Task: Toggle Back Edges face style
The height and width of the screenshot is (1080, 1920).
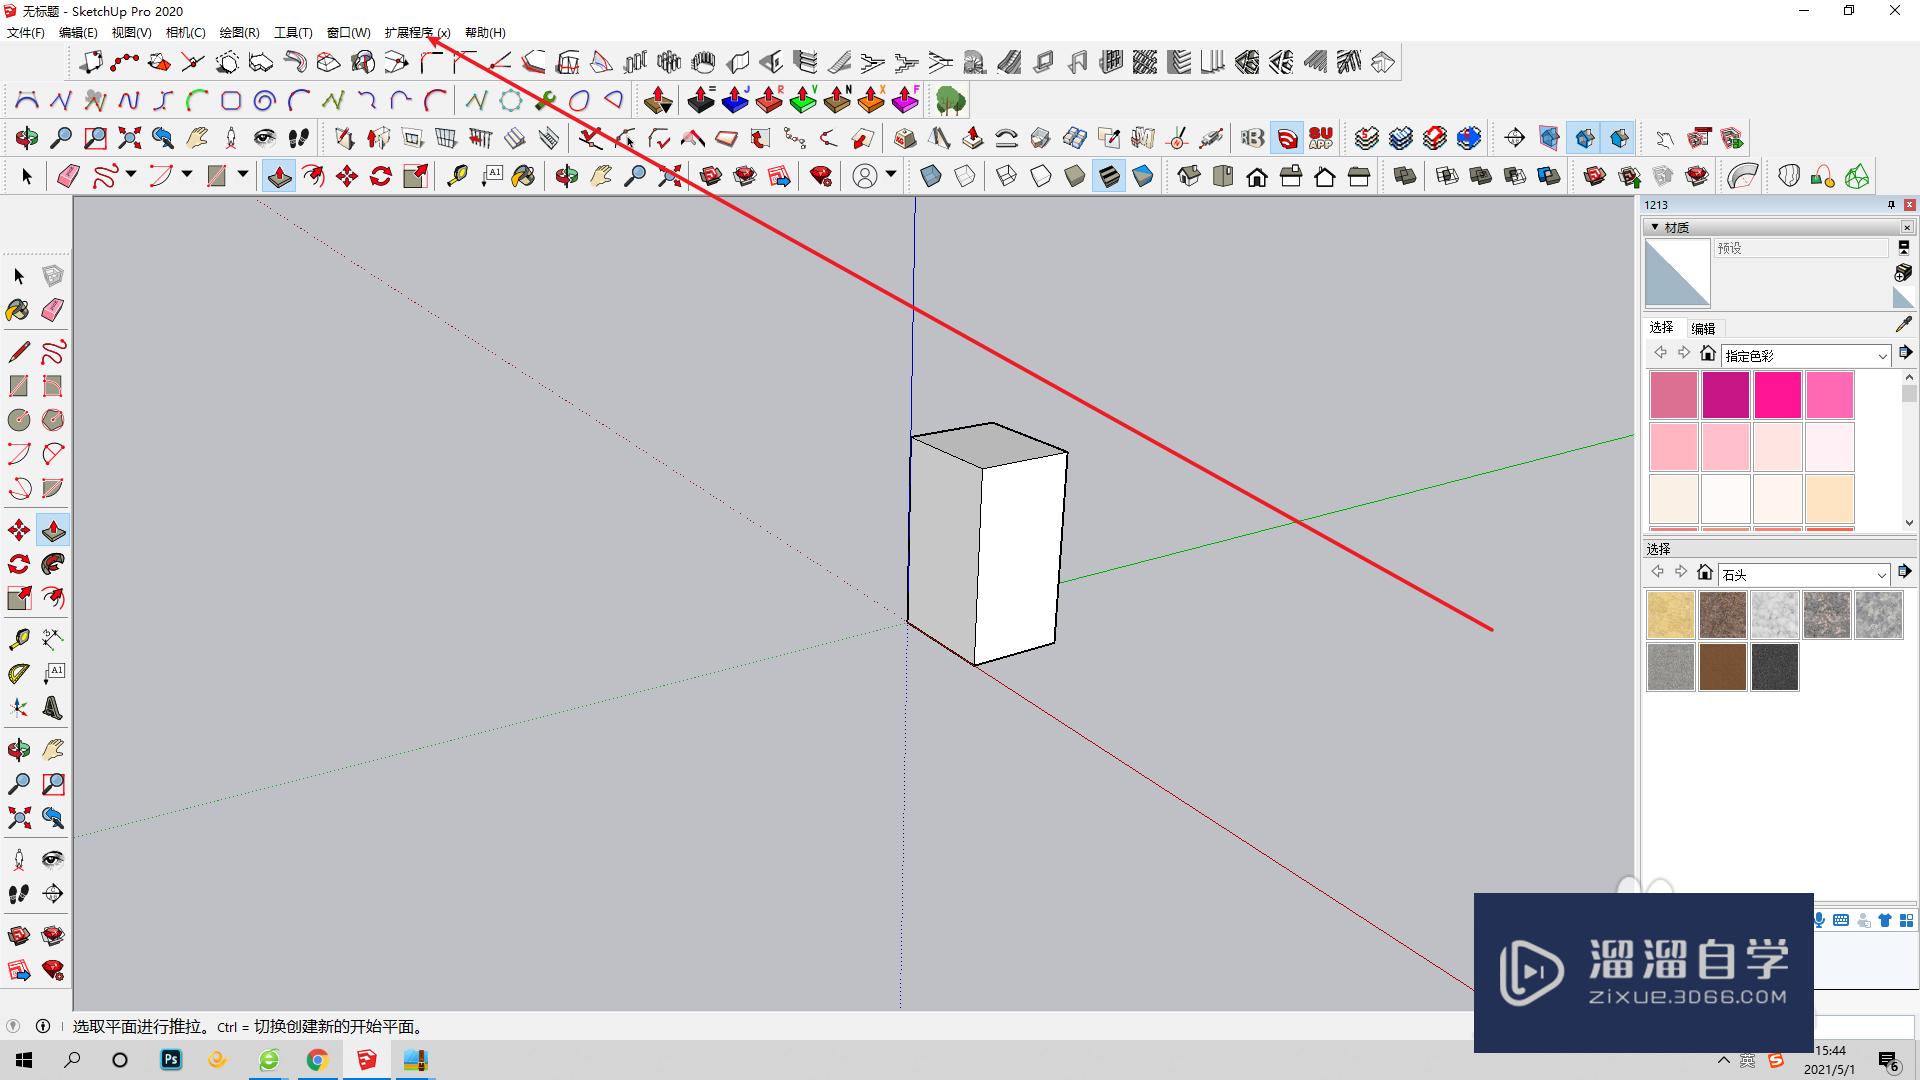Action: point(965,177)
